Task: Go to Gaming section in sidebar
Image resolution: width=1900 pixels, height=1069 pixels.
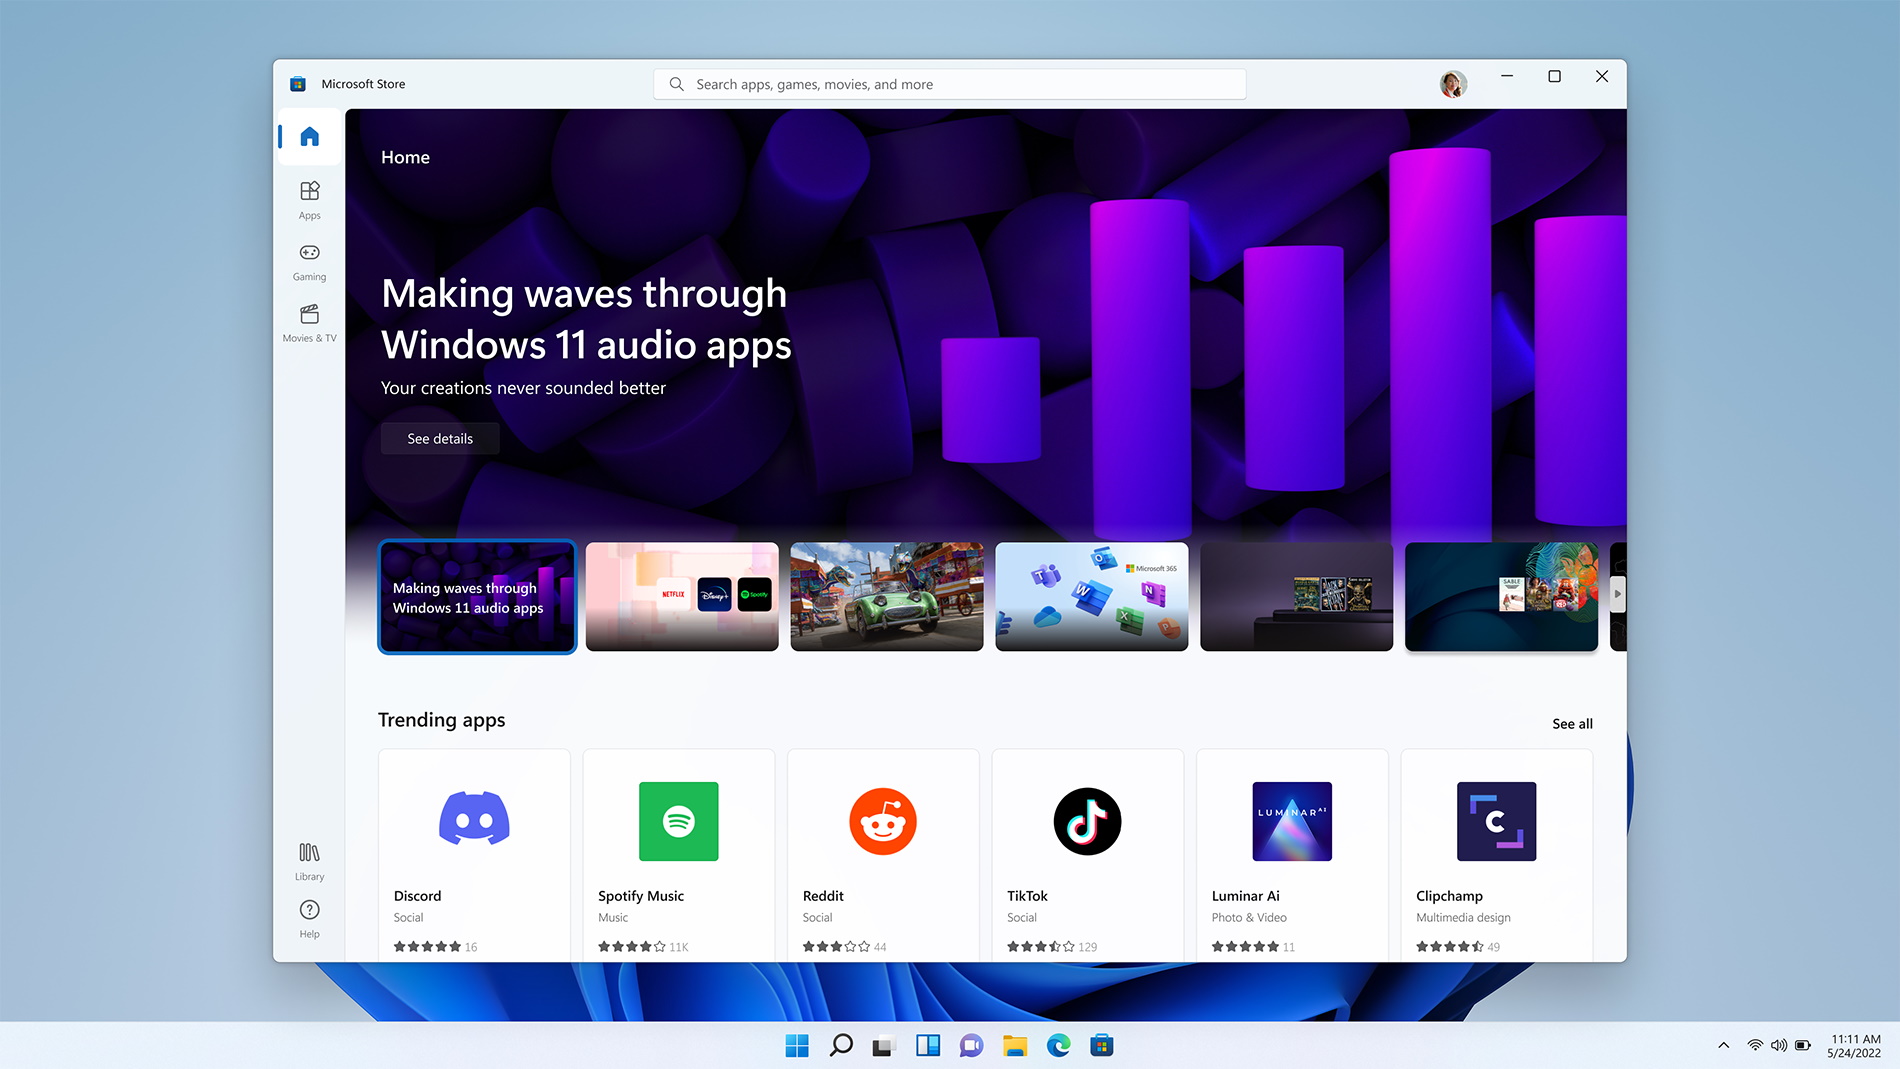Action: [309, 262]
